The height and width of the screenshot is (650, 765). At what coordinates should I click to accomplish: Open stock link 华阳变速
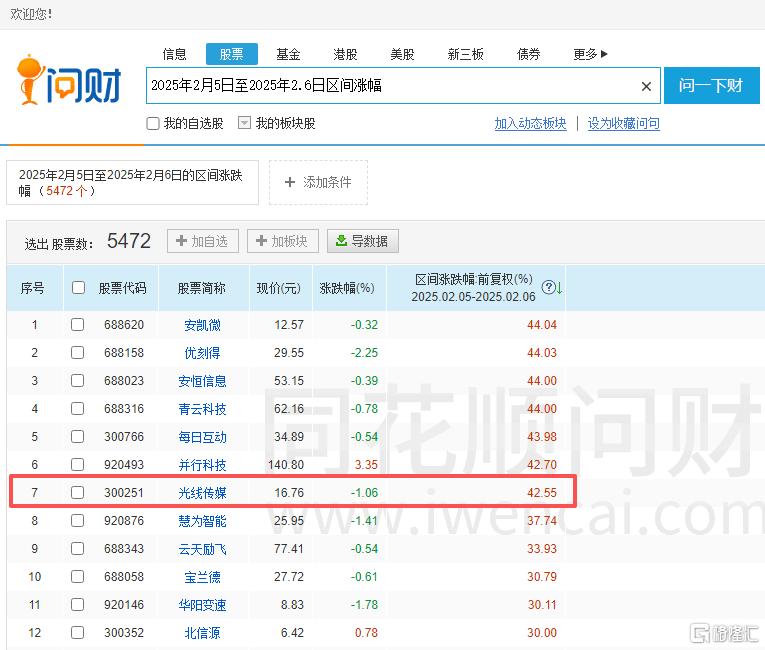[x=202, y=605]
